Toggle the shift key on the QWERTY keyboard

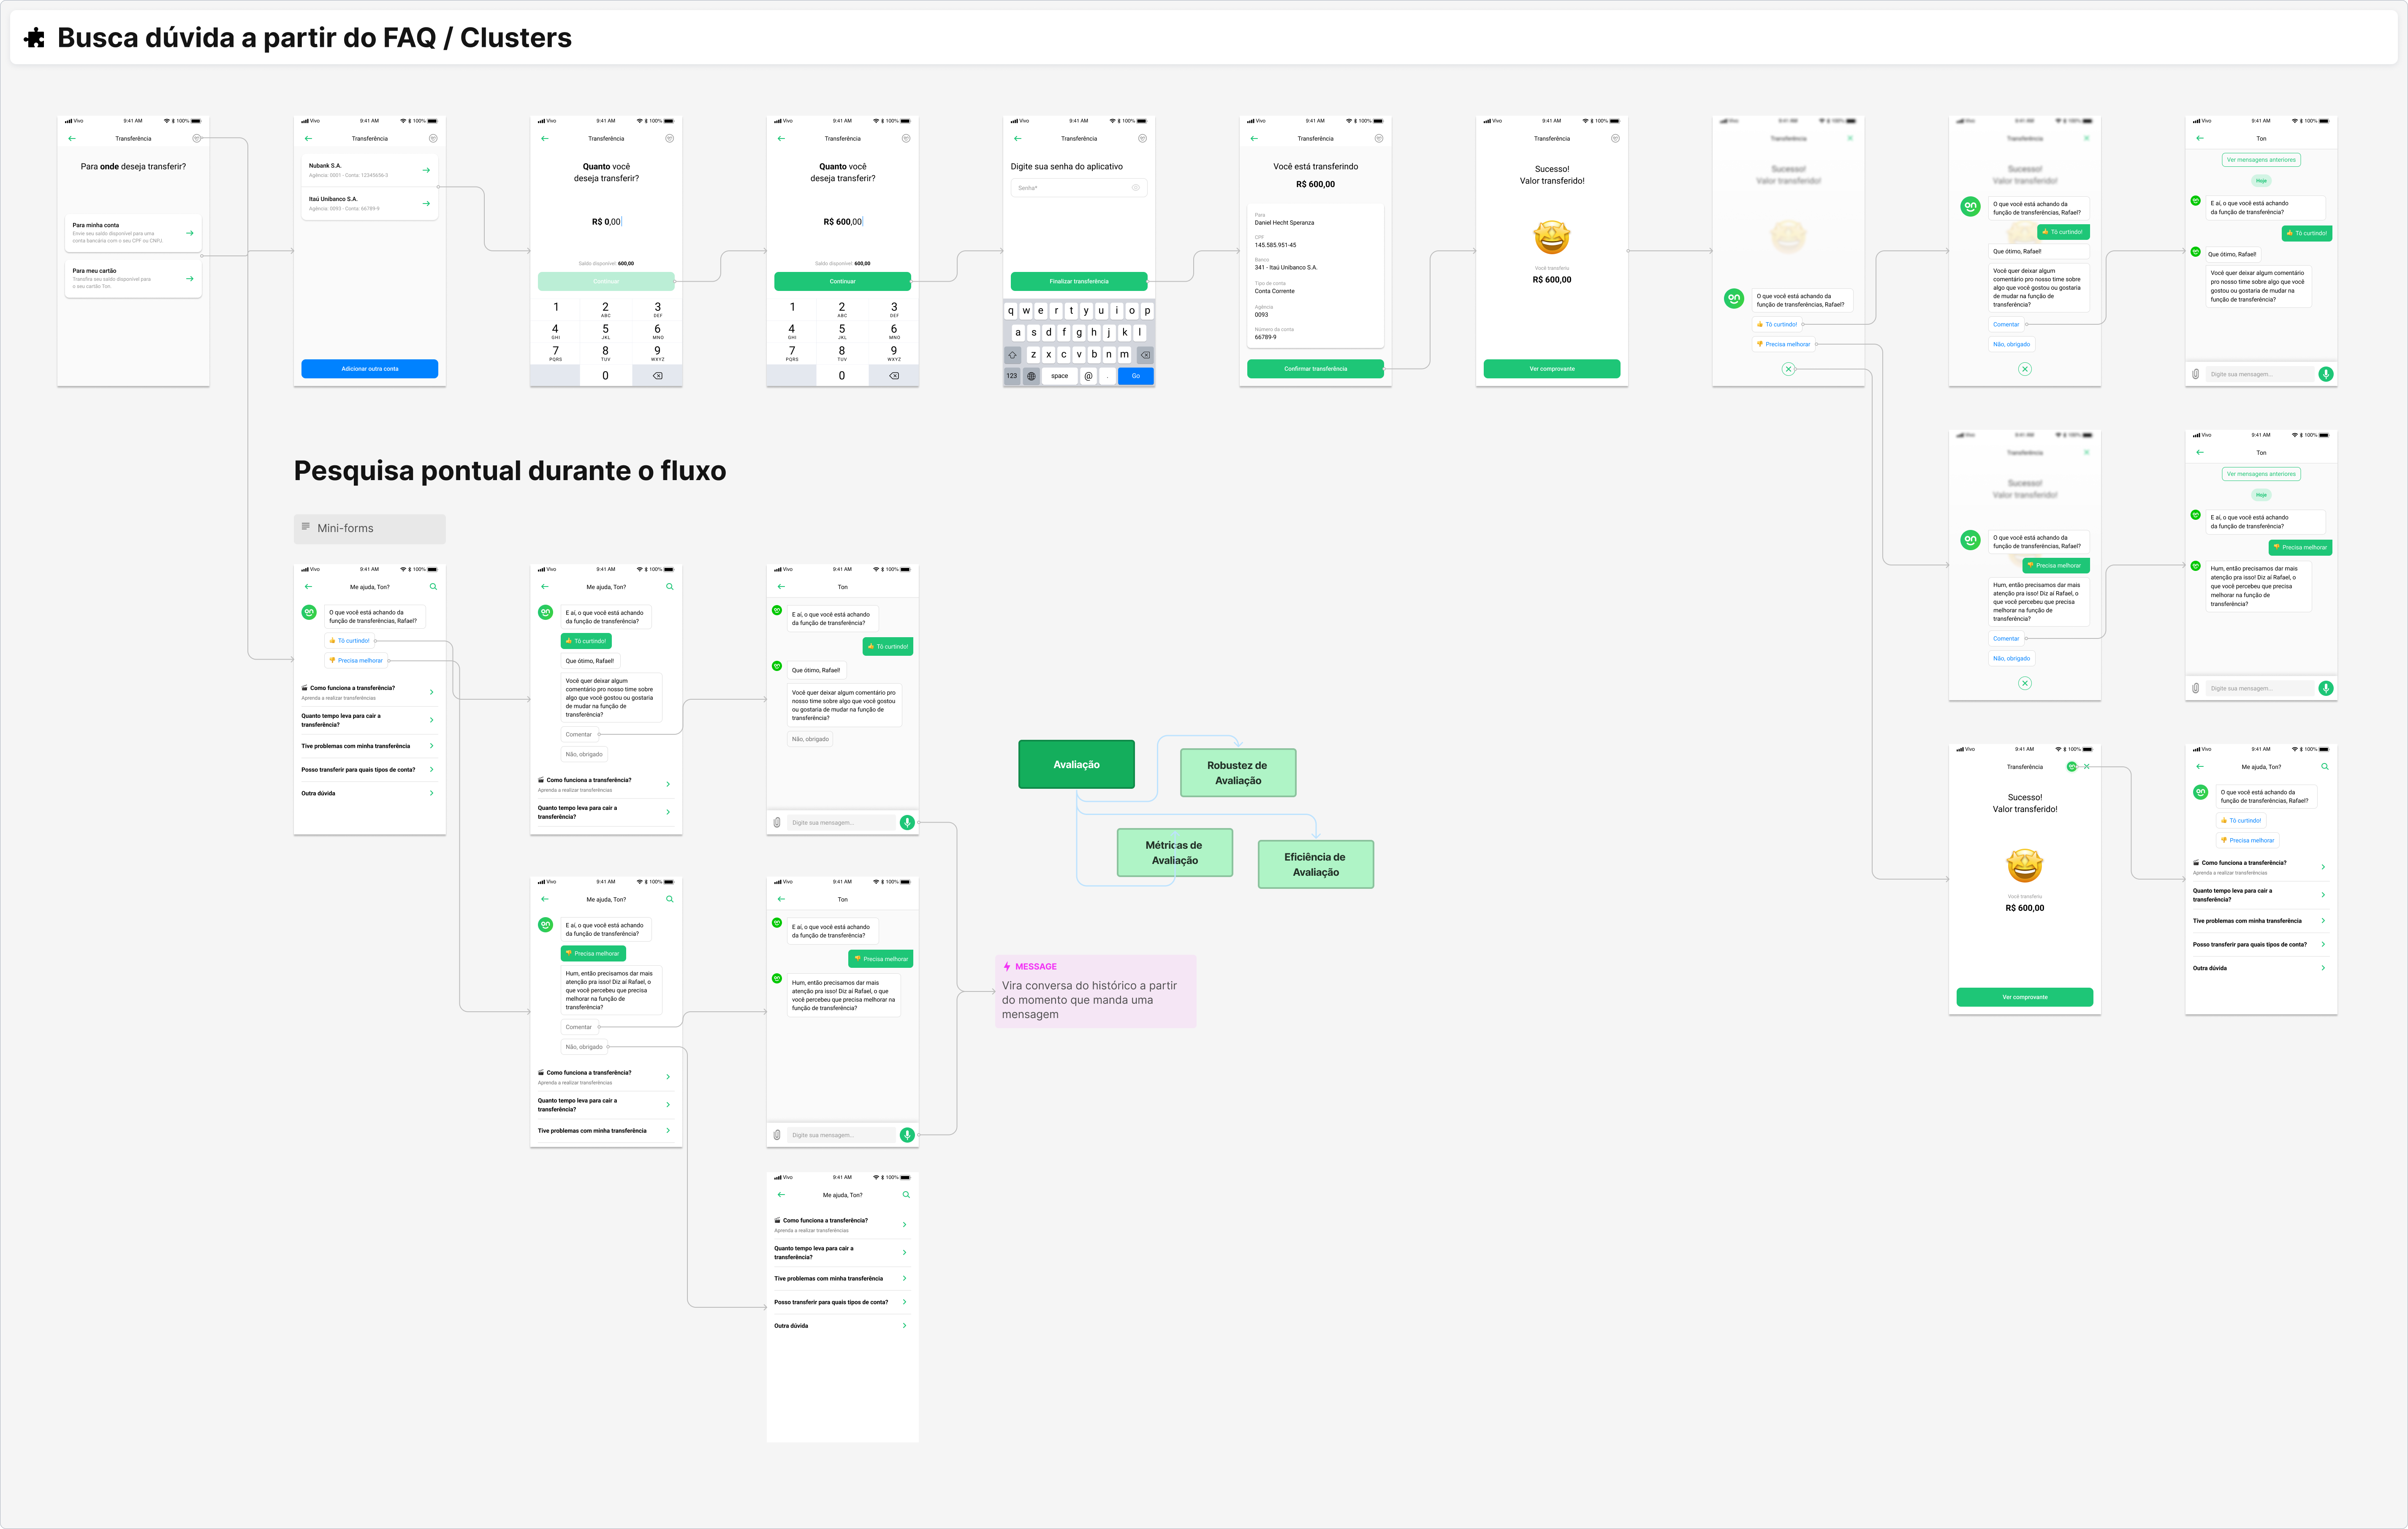point(1012,355)
